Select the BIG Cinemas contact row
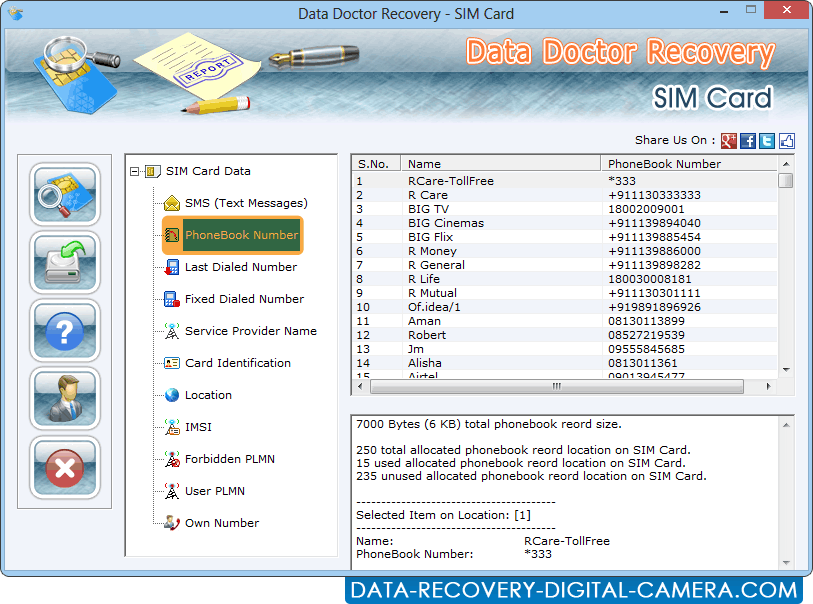Viewport: 813px width, 604px height. coord(565,223)
